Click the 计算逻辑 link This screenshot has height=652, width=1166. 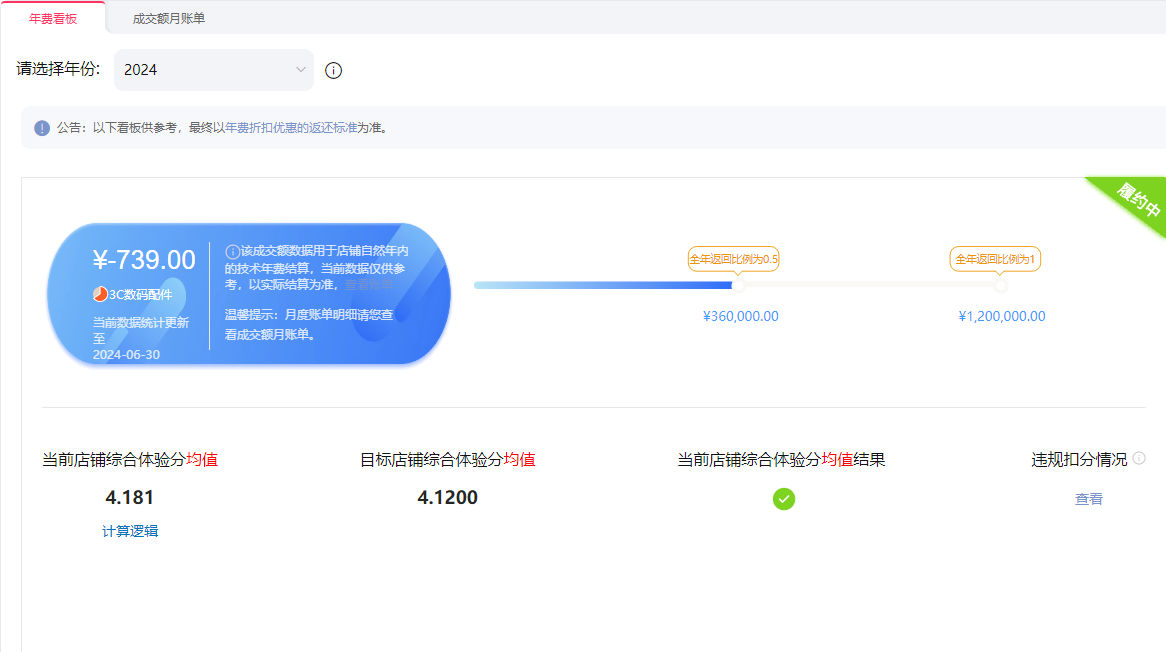(x=130, y=531)
